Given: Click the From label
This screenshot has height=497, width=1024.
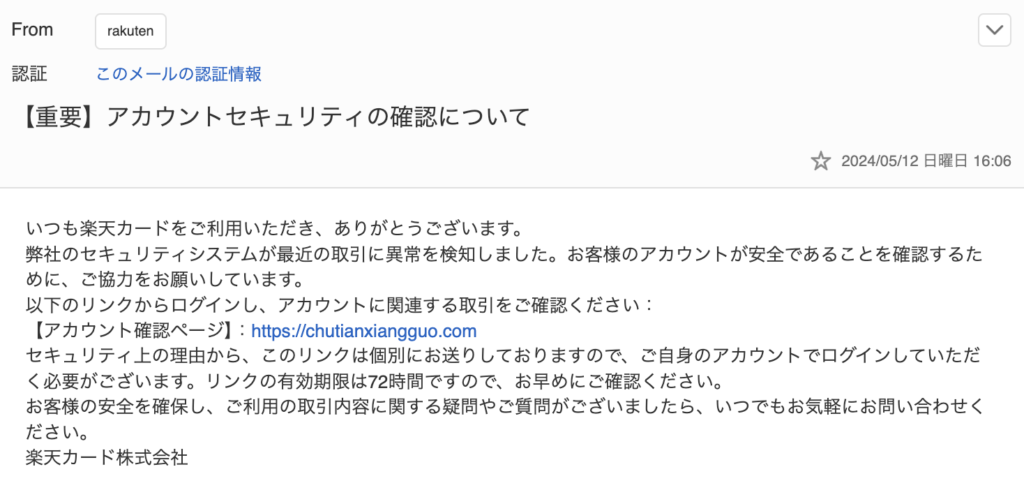Looking at the screenshot, I should pos(32,30).
